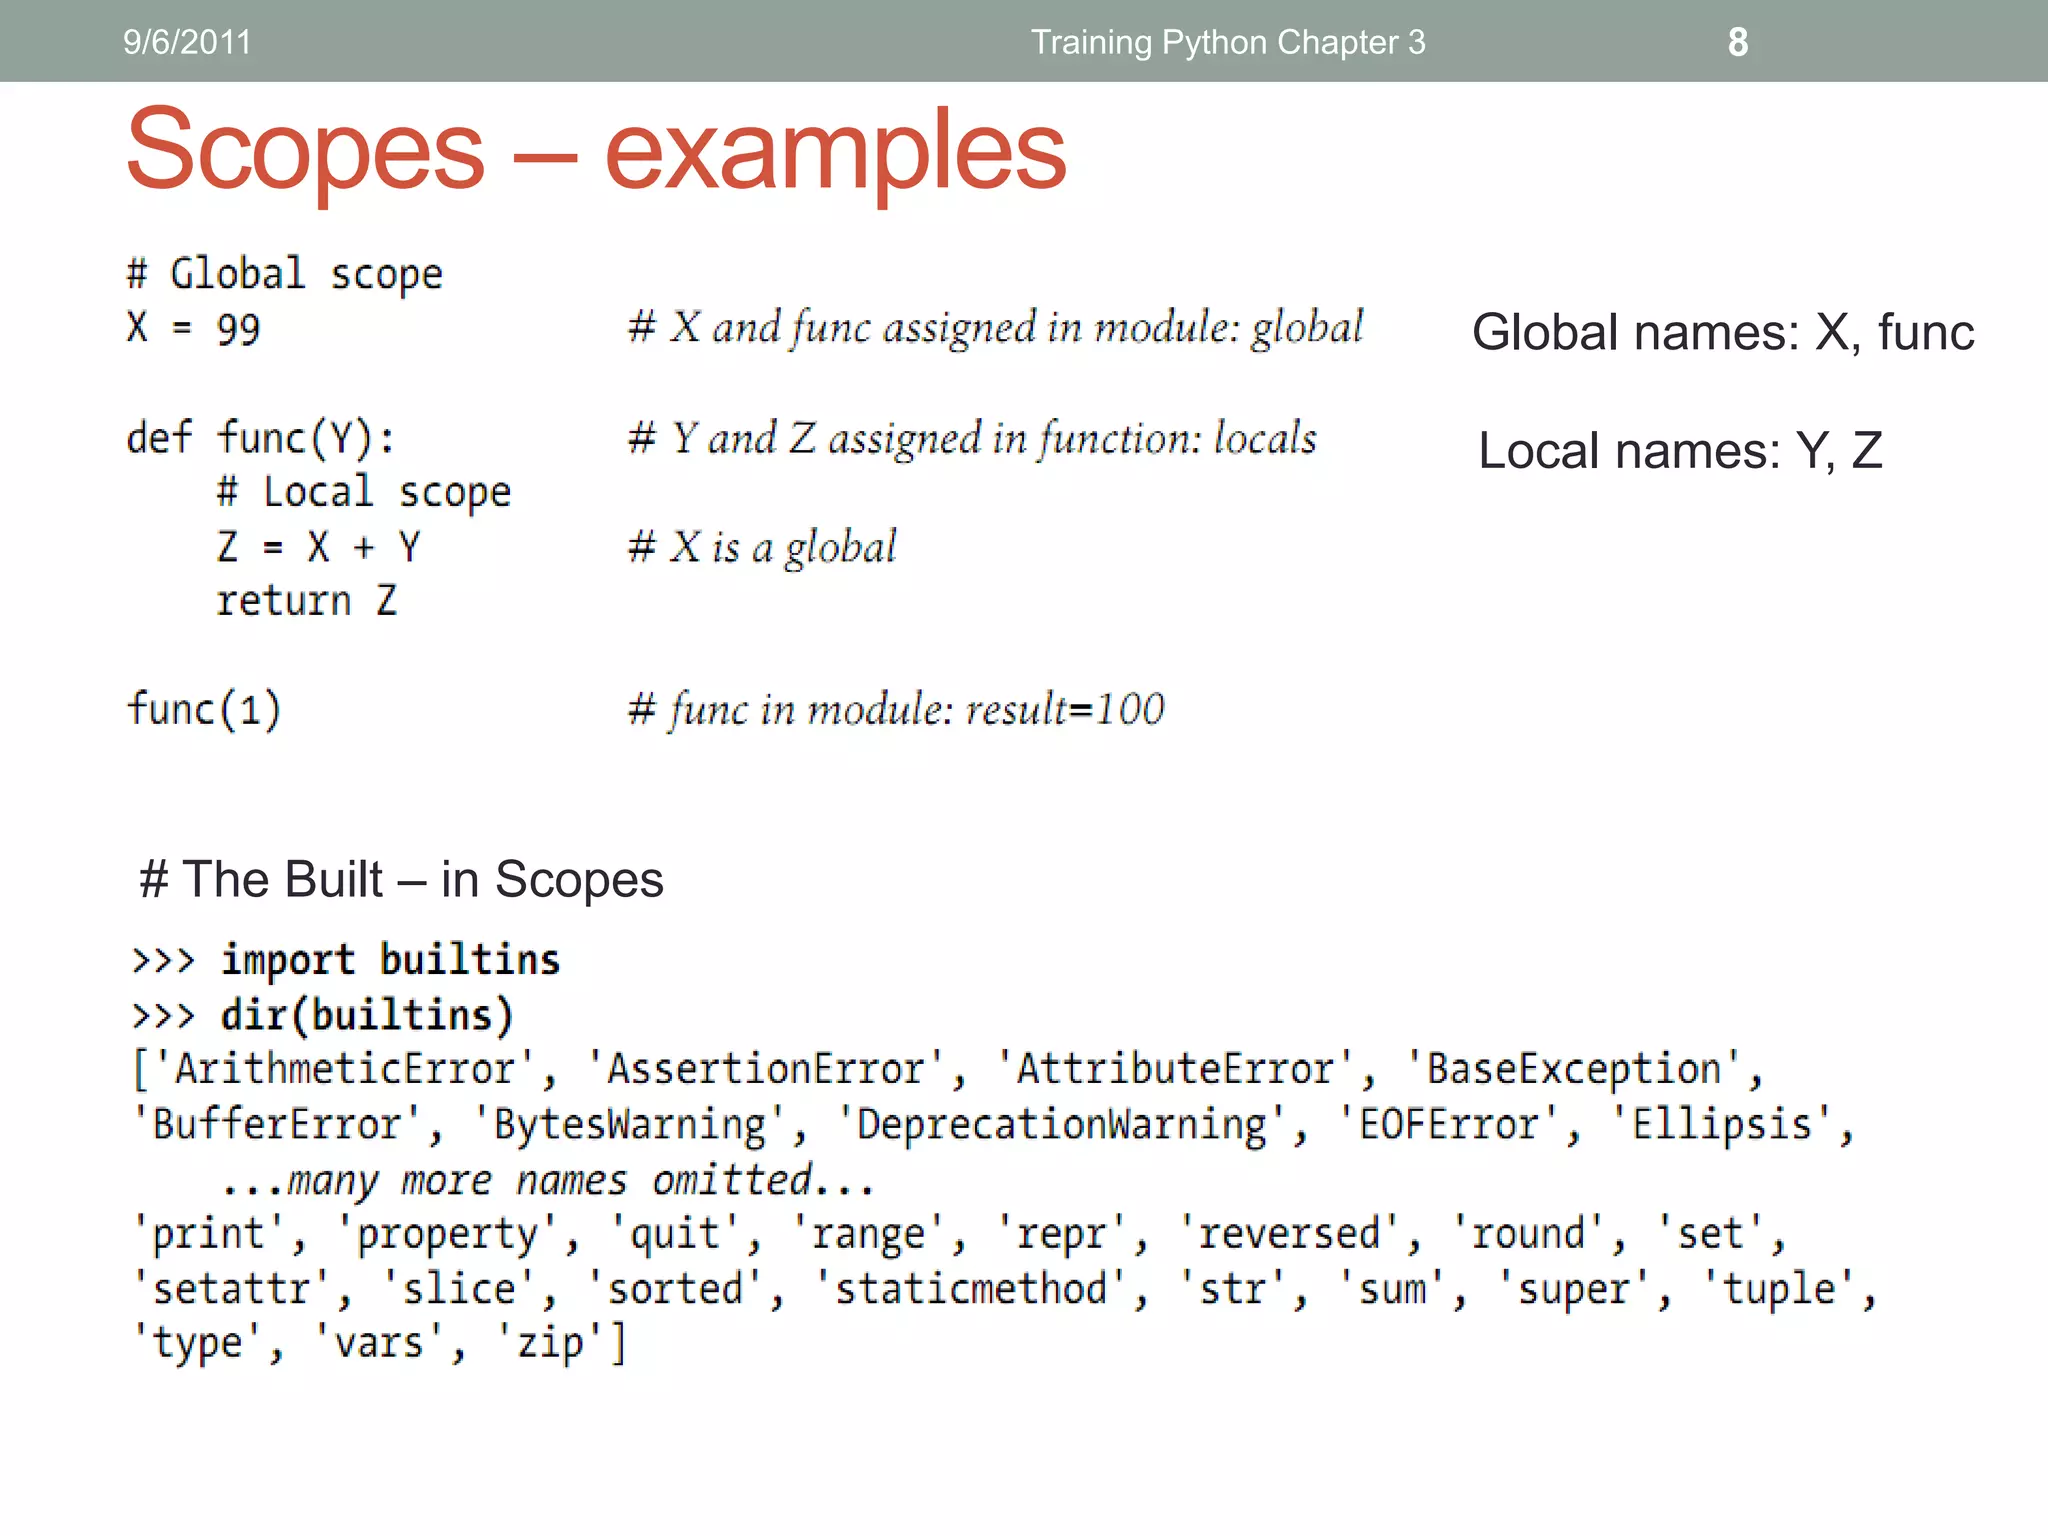The width and height of the screenshot is (2048, 1536).
Task: Click the name 'AssertionError'
Action: (766, 1069)
